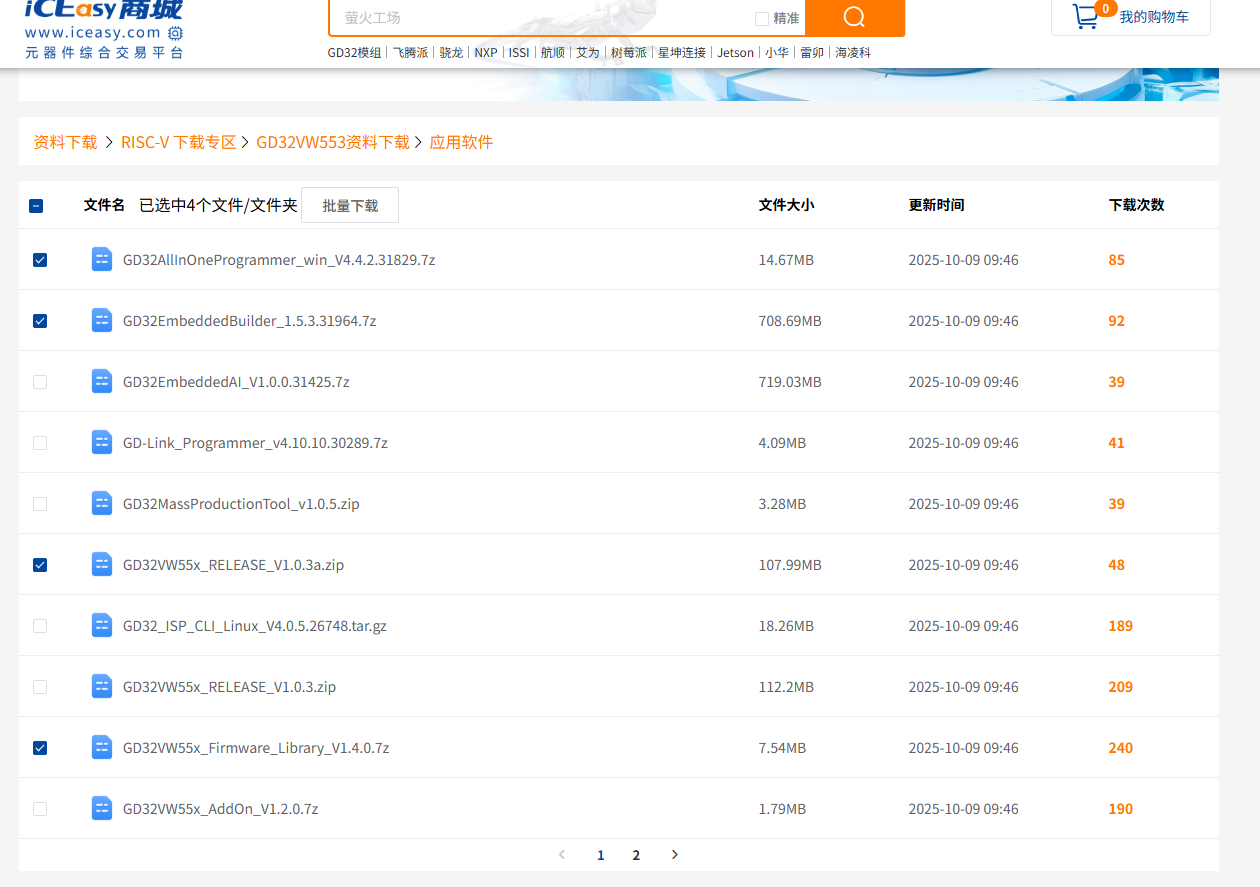The width and height of the screenshot is (1260, 887).
Task: Go to previous page with left chevron
Action: coord(562,854)
